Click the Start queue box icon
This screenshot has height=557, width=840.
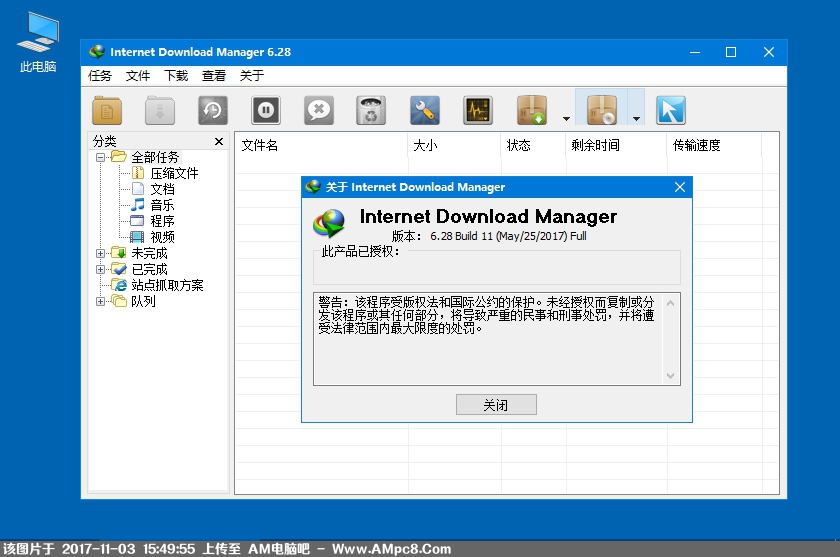532,110
